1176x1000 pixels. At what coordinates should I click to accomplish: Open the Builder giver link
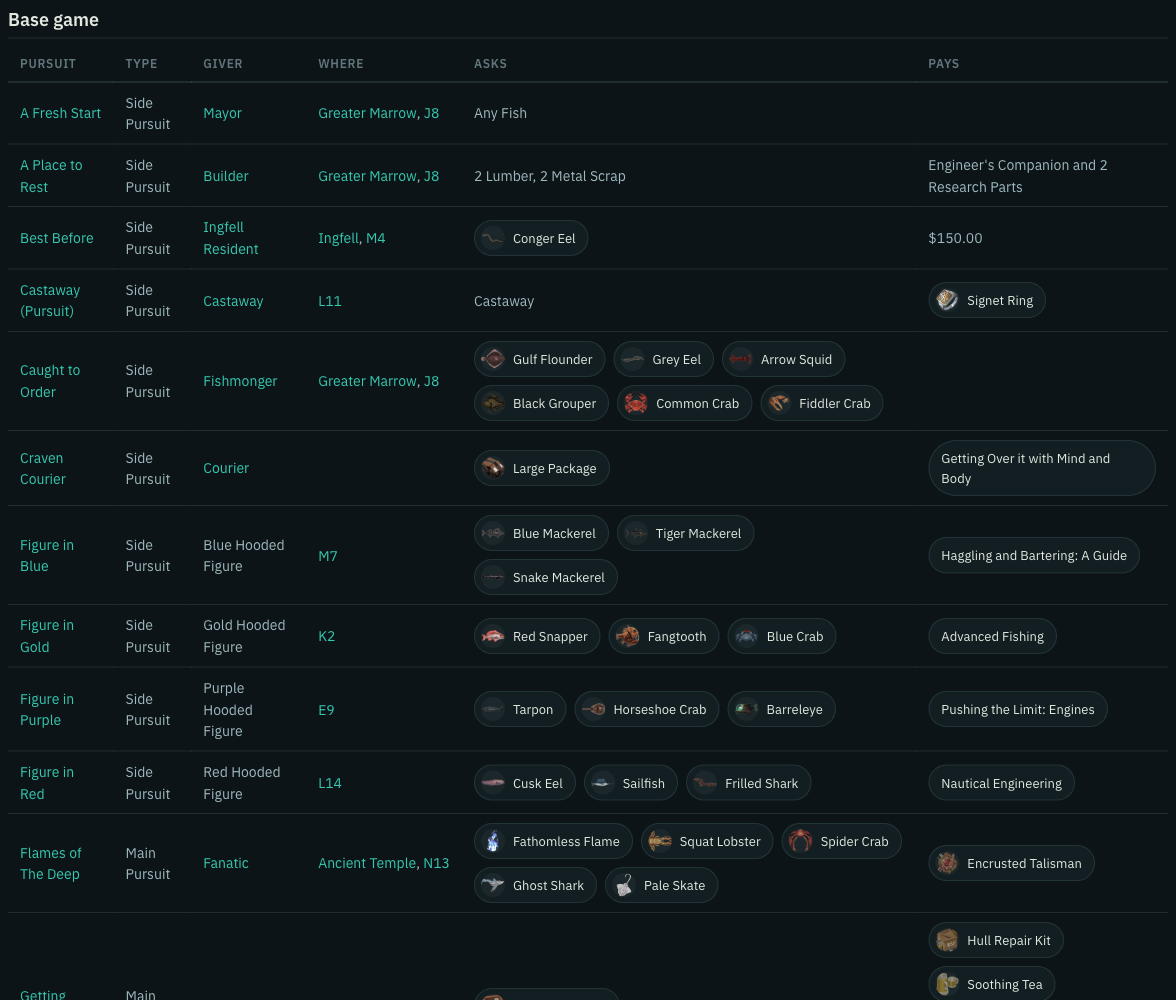[226, 176]
